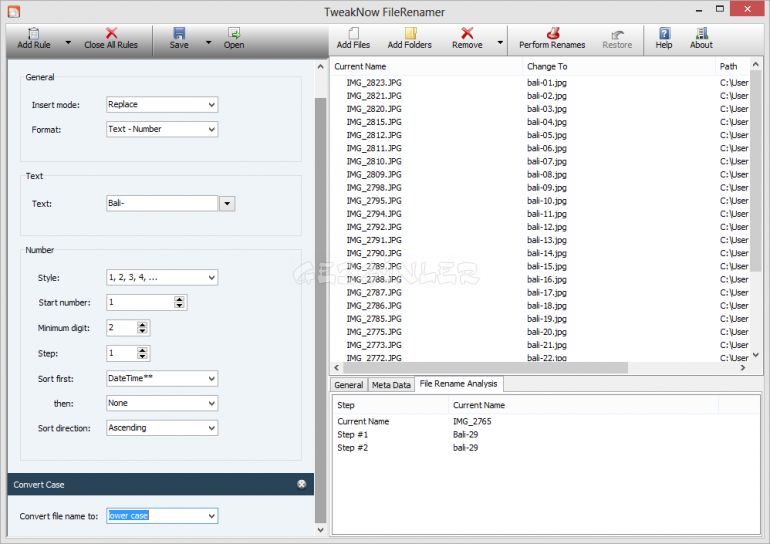Close the Convert Case rule
Screen dimensions: 770x544
pyautogui.click(x=302, y=485)
